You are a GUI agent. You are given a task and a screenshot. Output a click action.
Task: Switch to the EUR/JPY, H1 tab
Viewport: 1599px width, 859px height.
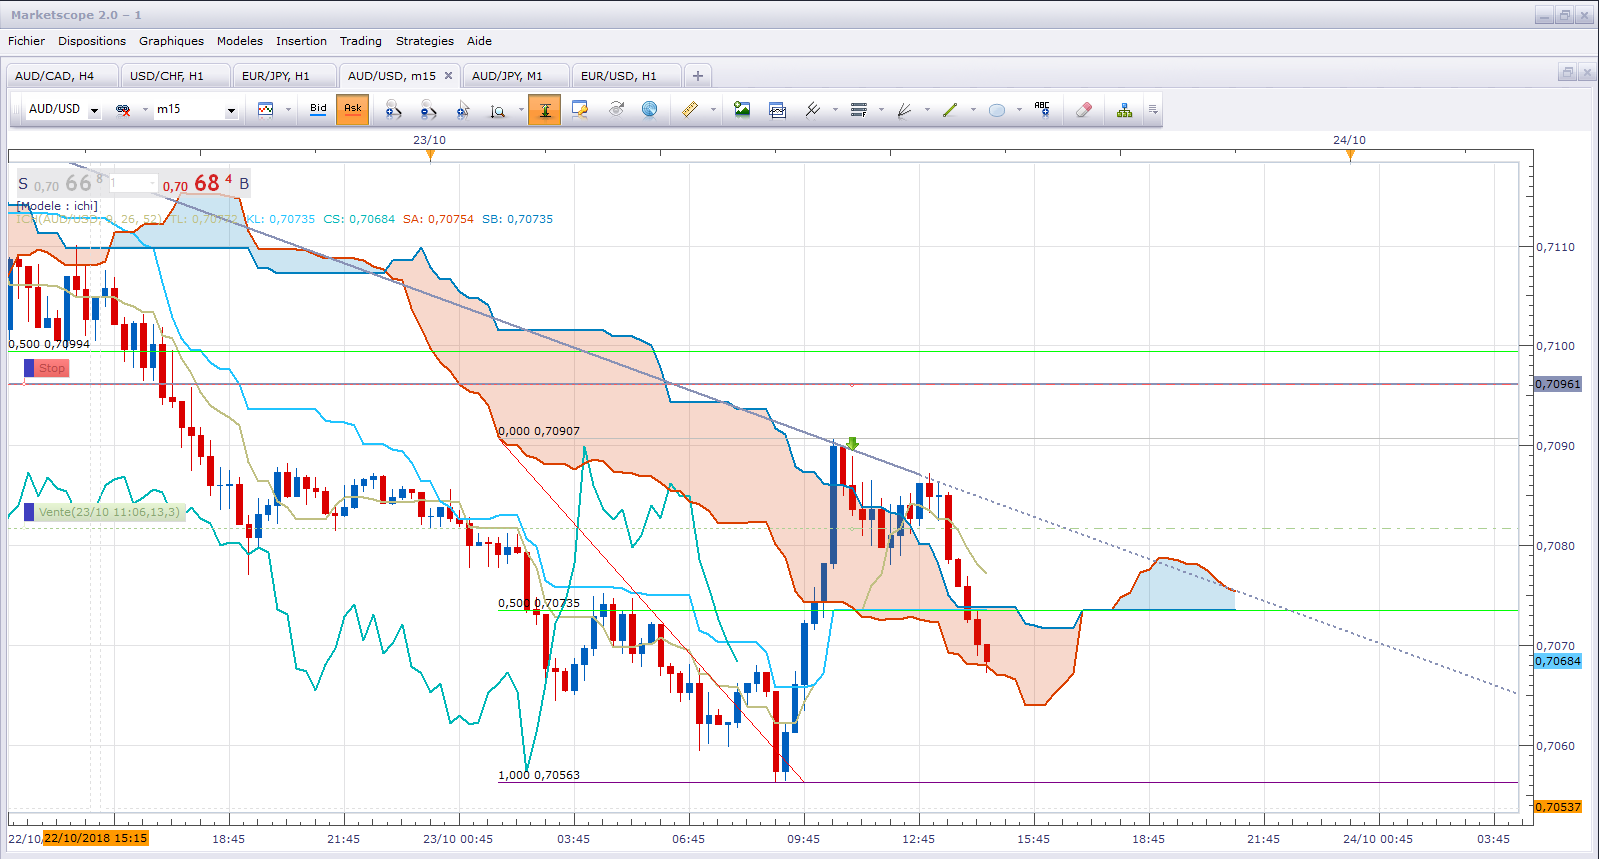coord(284,76)
